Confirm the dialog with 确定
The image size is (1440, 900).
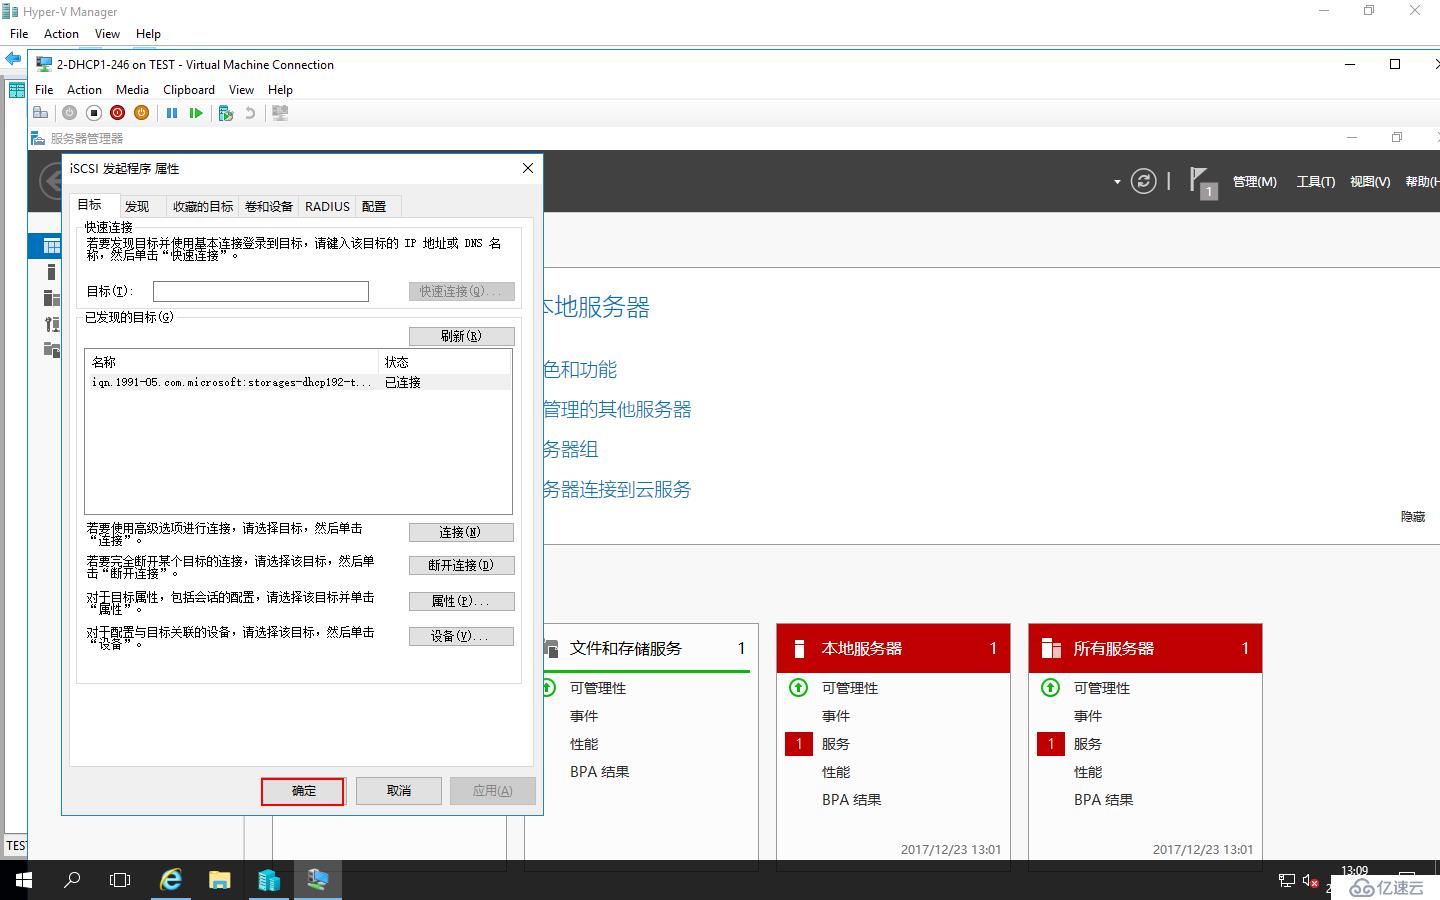303,791
